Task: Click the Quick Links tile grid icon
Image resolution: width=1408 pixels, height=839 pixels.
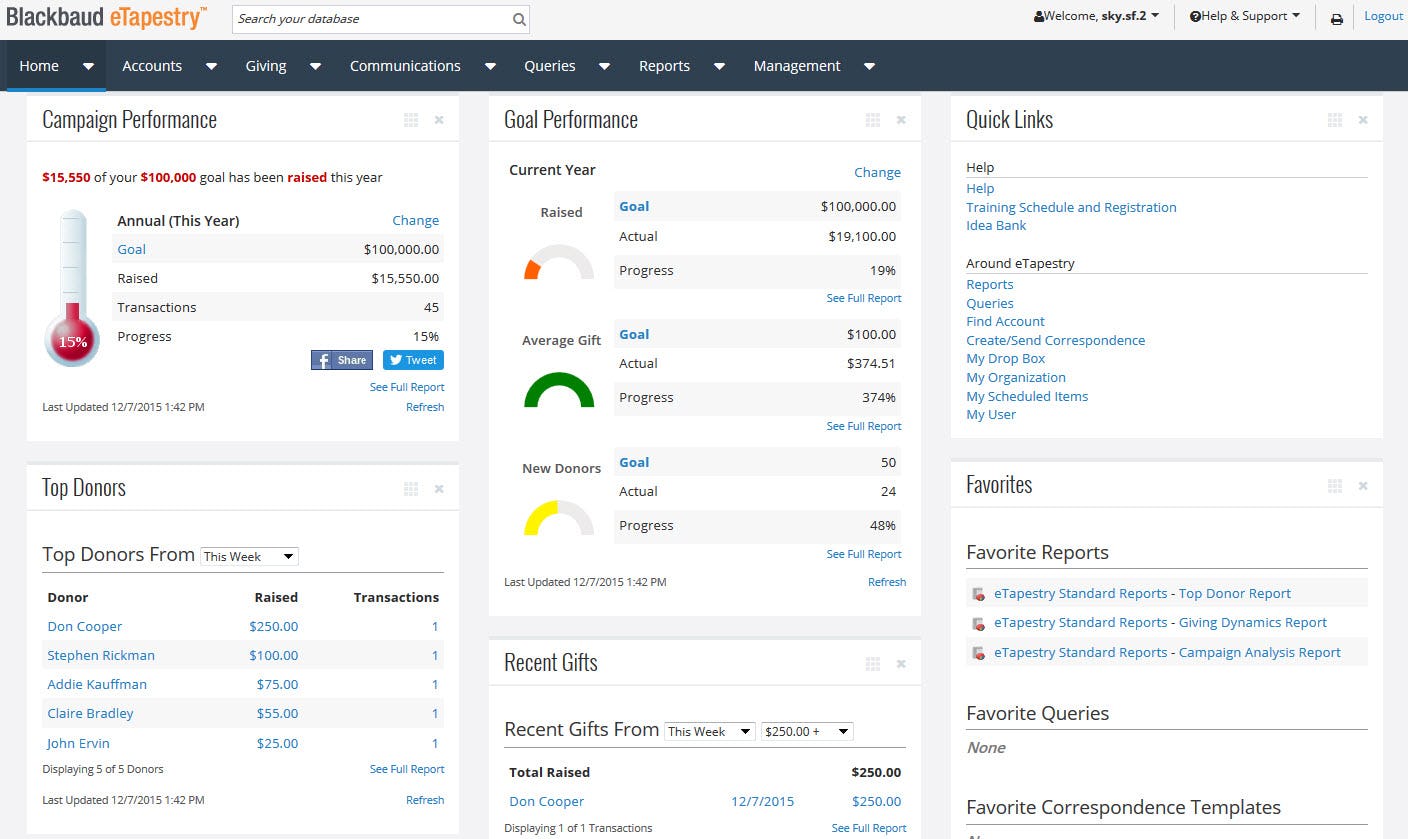Action: [1335, 120]
